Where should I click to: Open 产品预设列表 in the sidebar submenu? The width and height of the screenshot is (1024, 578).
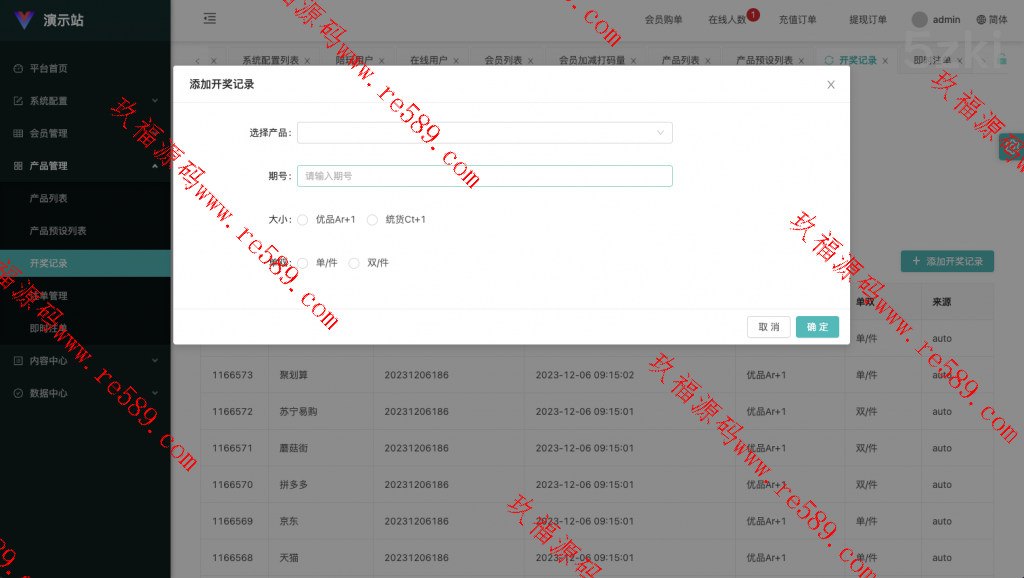click(x=58, y=231)
